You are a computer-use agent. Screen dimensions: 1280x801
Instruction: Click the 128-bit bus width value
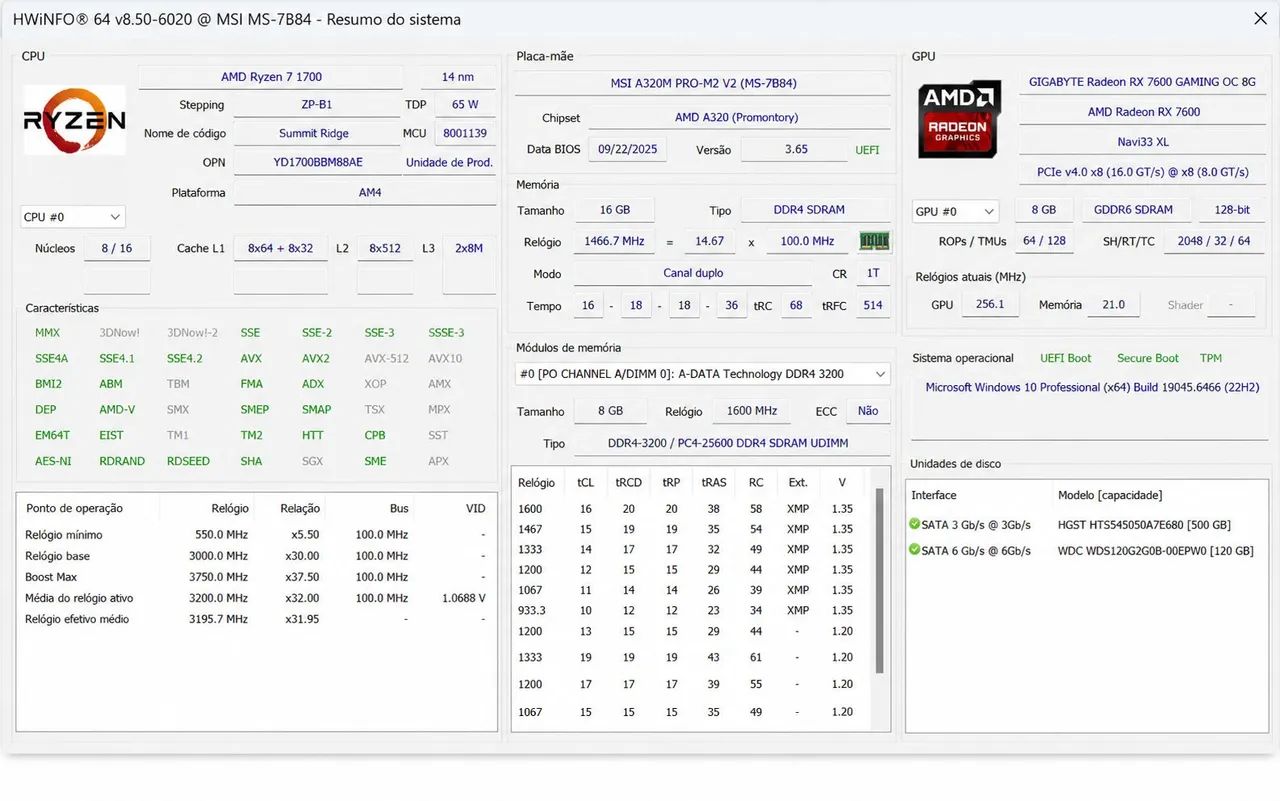point(1231,210)
